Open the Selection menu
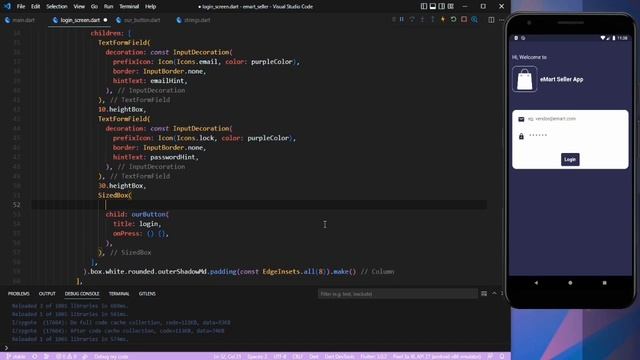Viewport: 640px width, 360px height. click(x=57, y=7)
